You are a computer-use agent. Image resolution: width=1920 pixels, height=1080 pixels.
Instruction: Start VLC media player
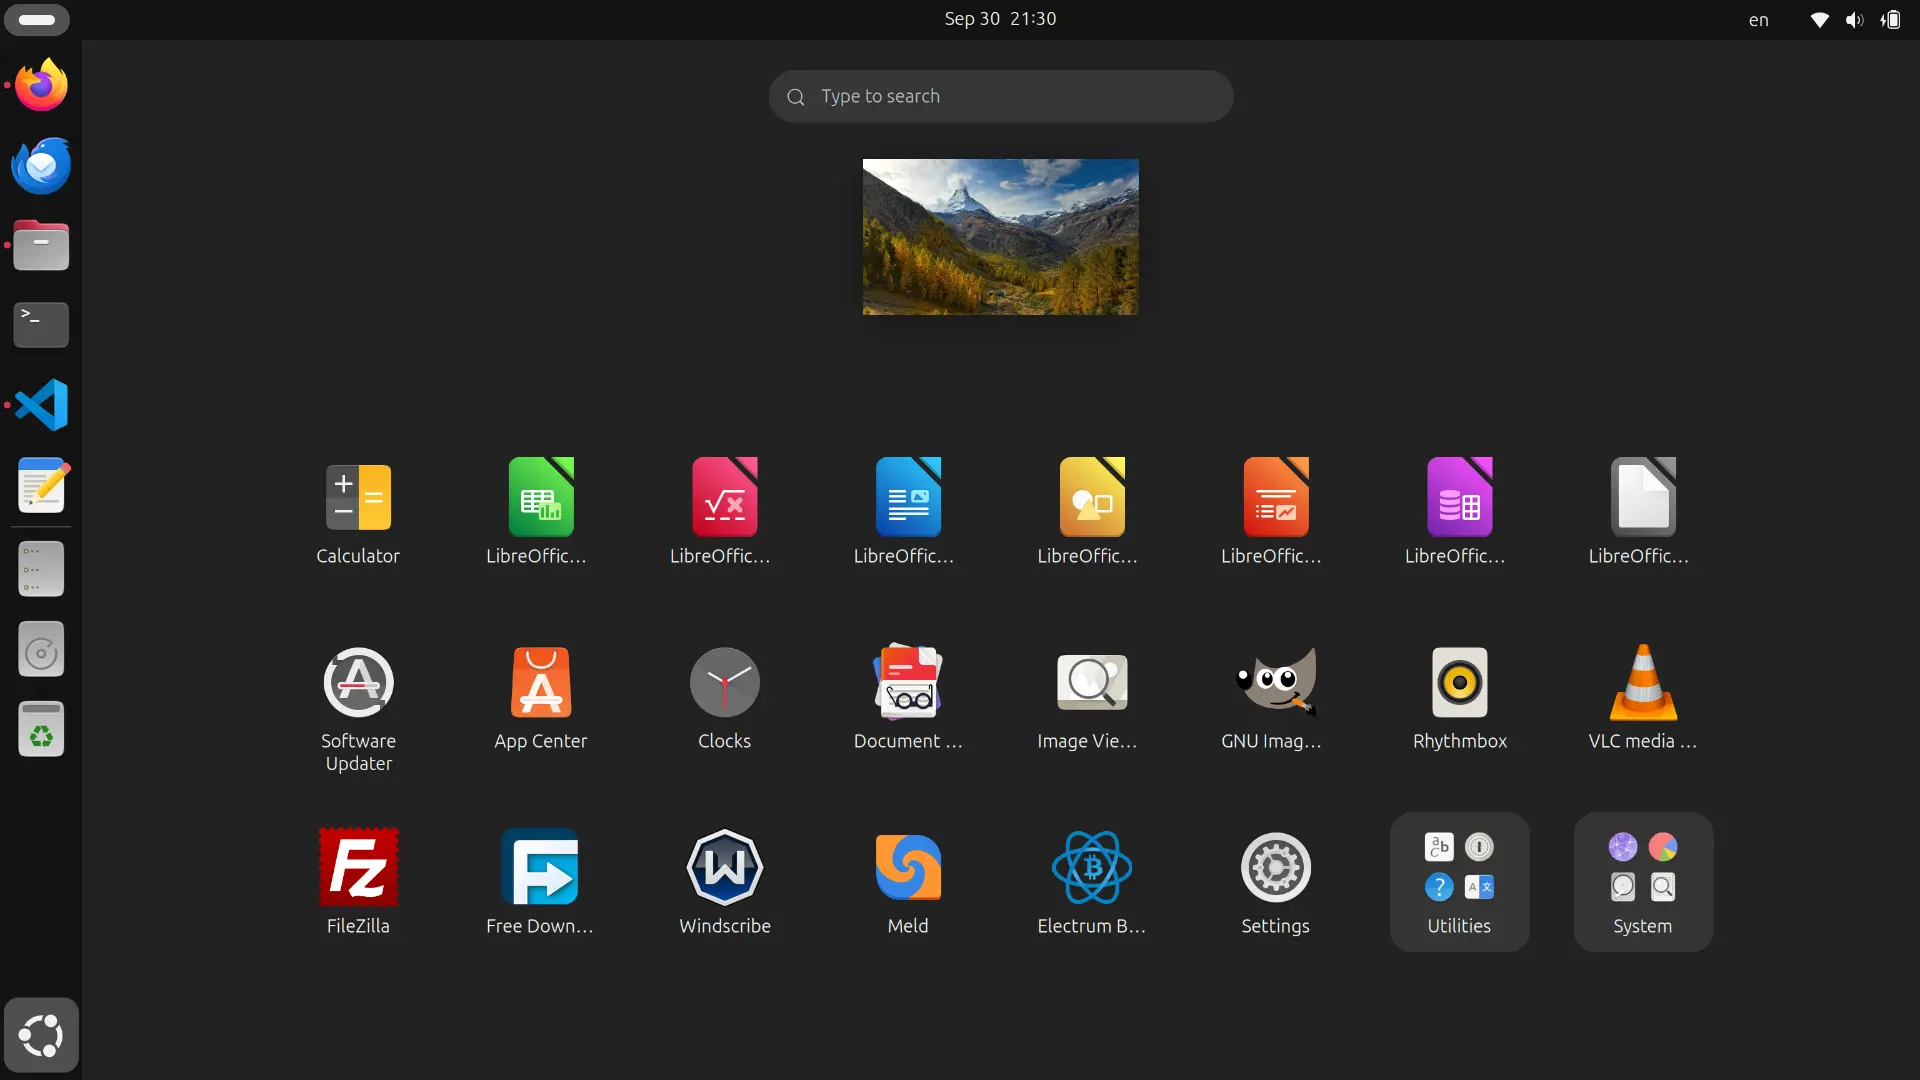pyautogui.click(x=1642, y=683)
